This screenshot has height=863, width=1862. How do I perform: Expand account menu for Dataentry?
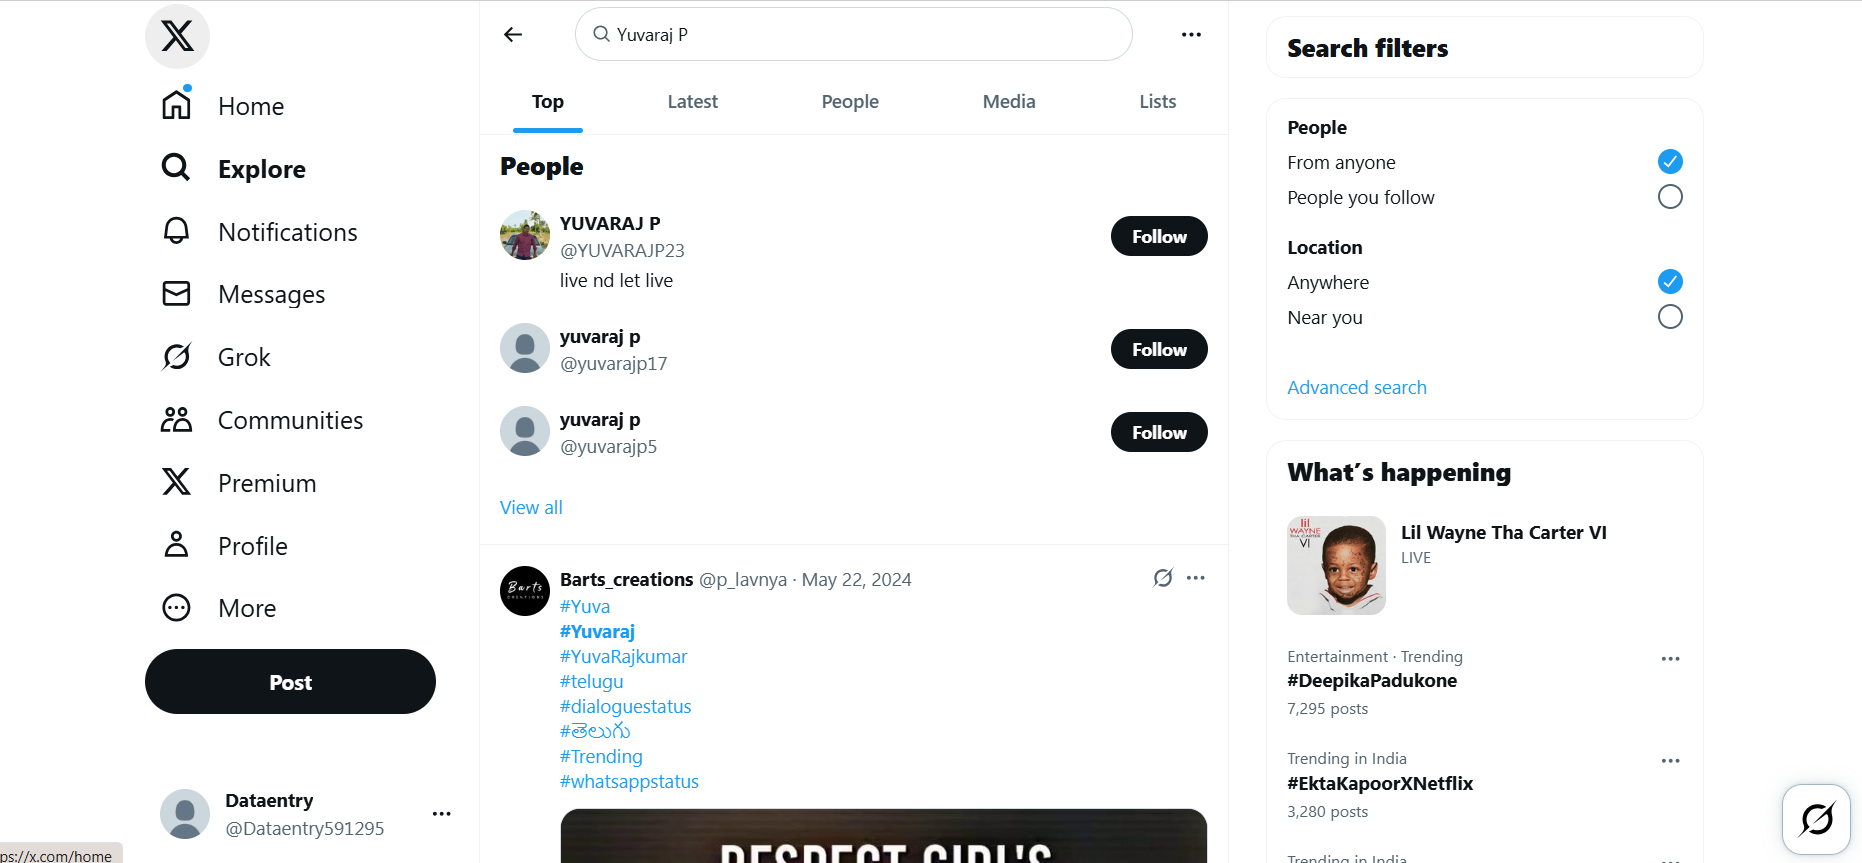pyautogui.click(x=441, y=814)
